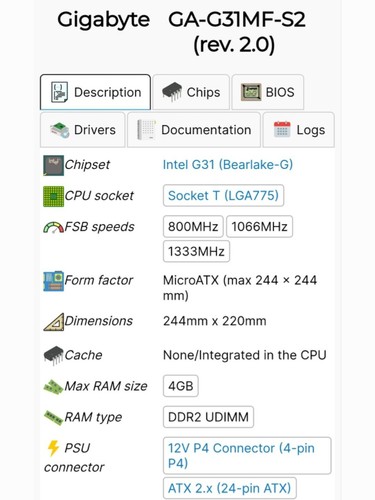Select the 4GB max RAM tag
The height and width of the screenshot is (500, 375).
pos(181,386)
